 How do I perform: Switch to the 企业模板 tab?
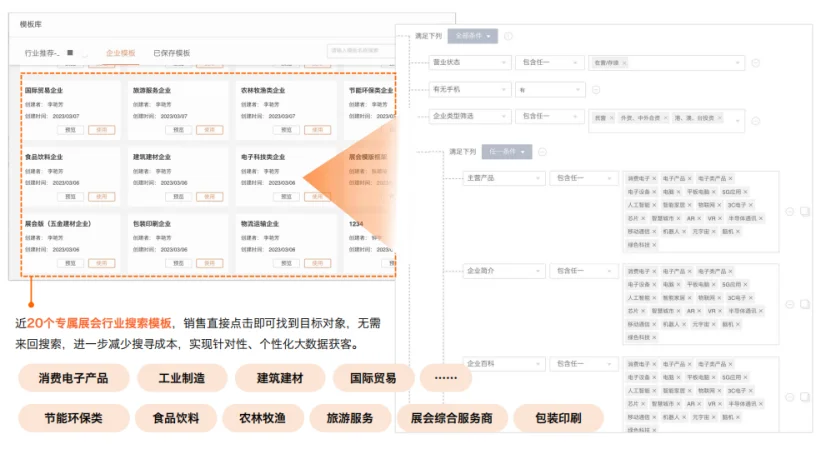[x=121, y=53]
